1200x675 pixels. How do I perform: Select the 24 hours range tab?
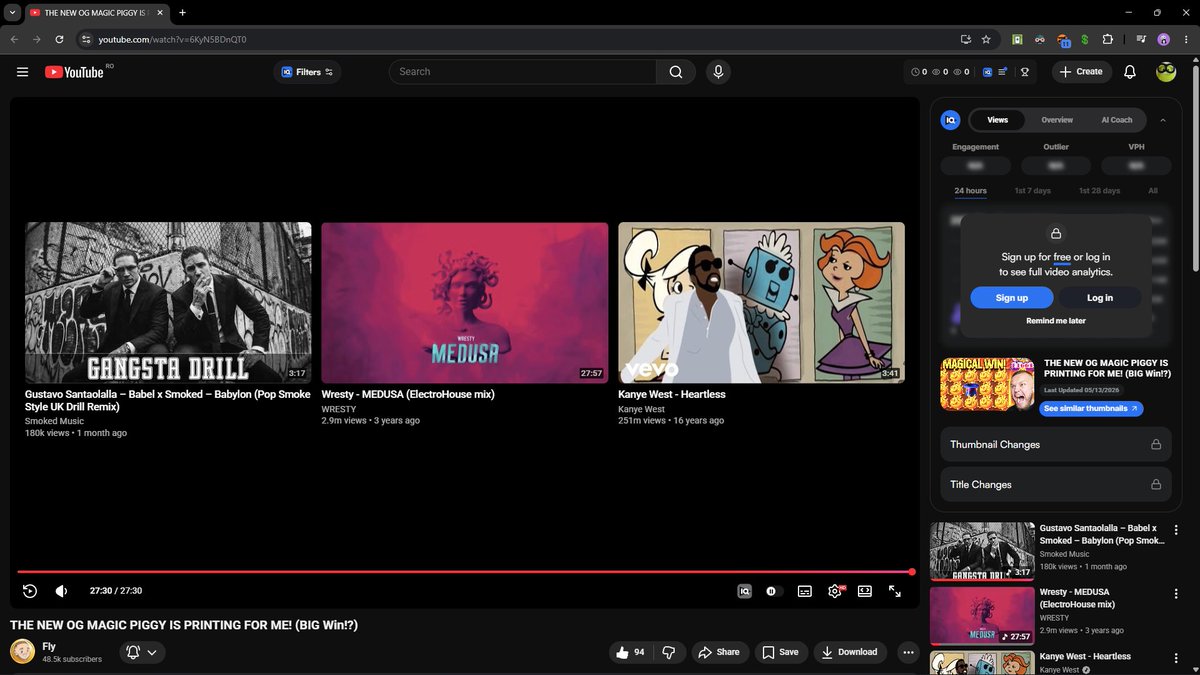point(970,191)
